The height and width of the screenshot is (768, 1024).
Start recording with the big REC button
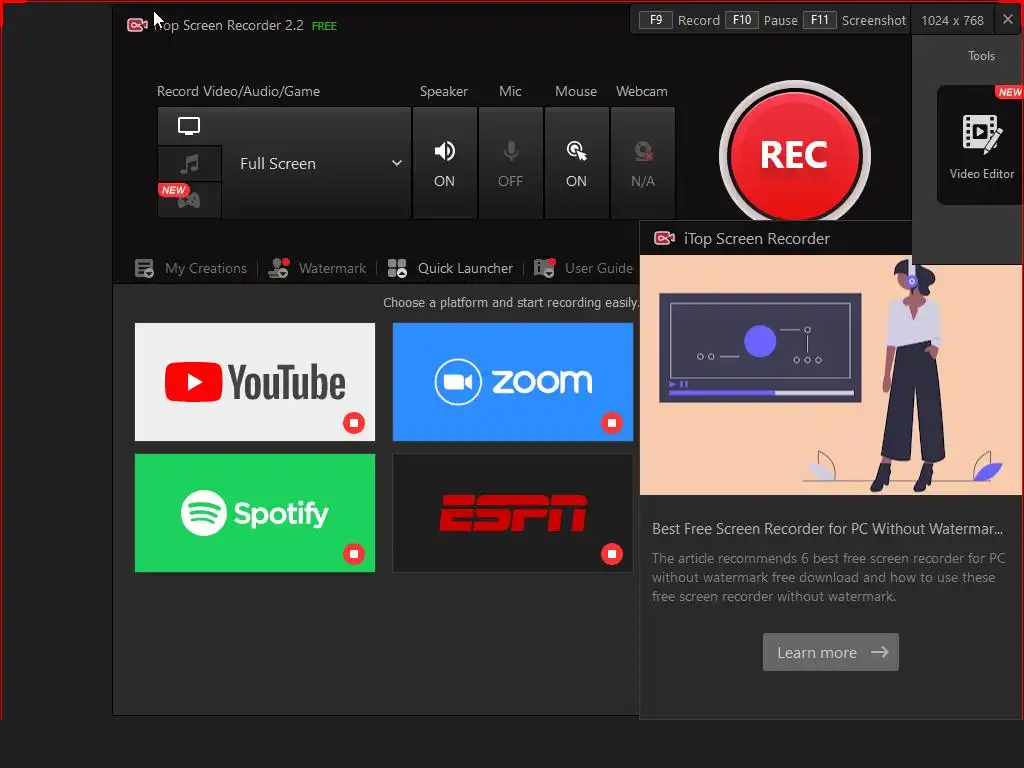[794, 155]
